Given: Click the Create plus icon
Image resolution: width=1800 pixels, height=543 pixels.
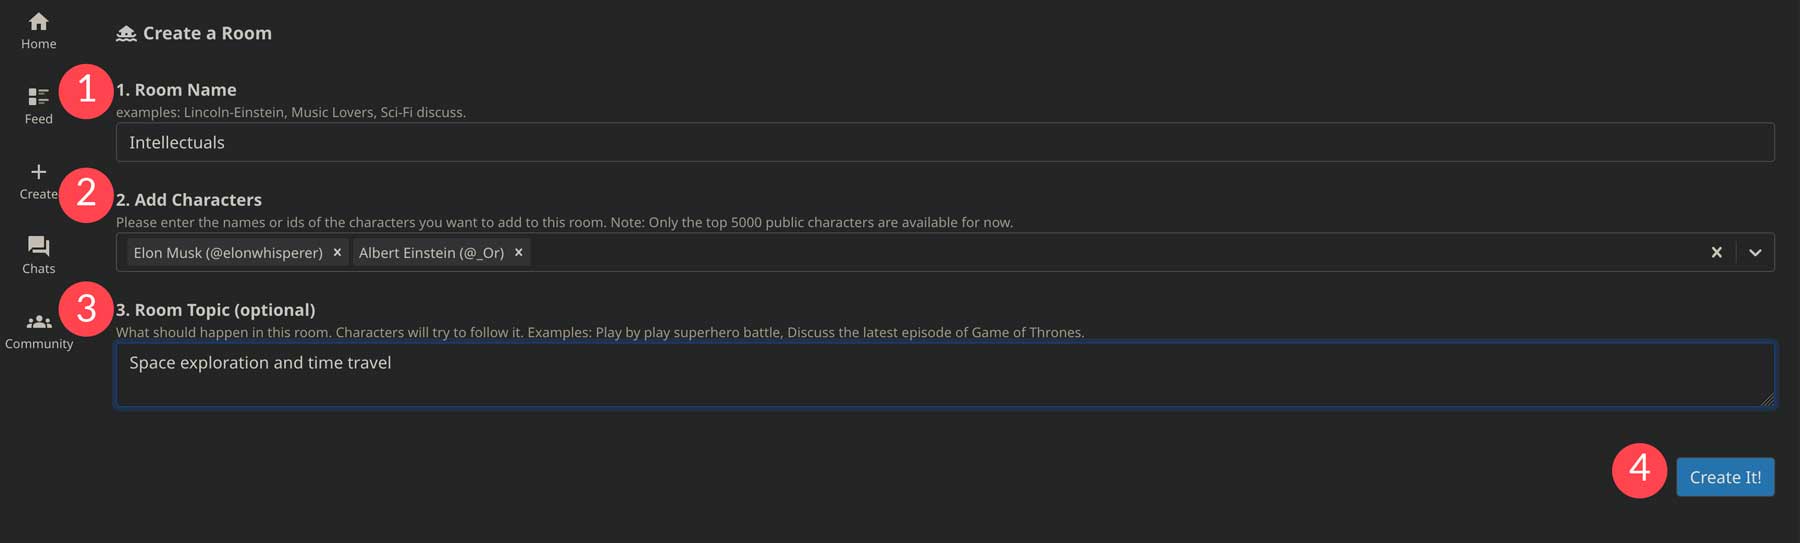Looking at the screenshot, I should (38, 172).
